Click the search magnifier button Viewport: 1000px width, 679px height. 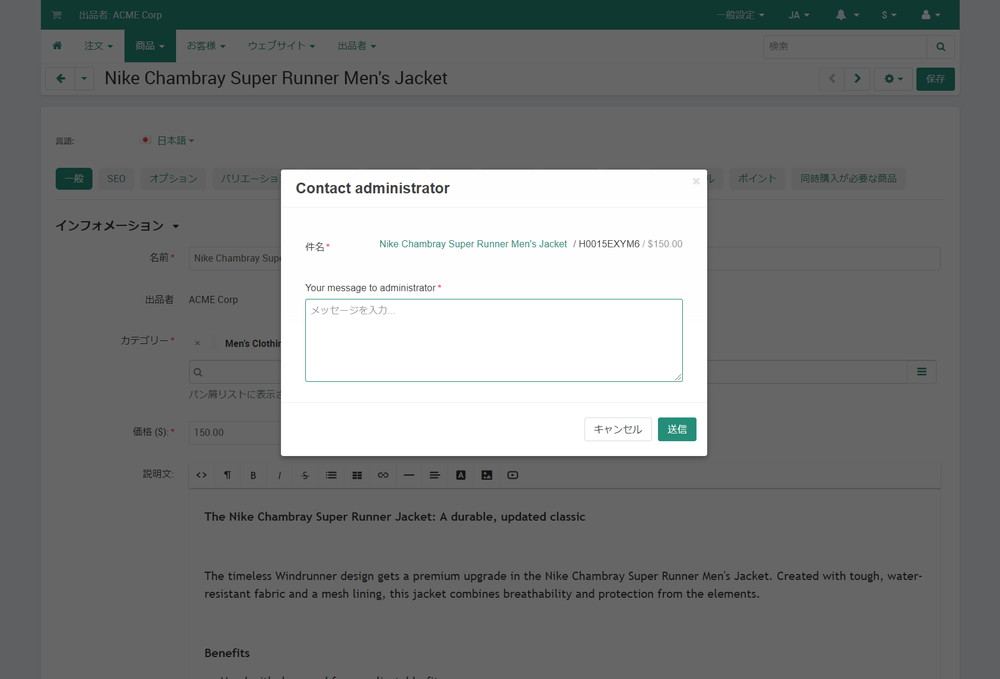click(x=941, y=47)
